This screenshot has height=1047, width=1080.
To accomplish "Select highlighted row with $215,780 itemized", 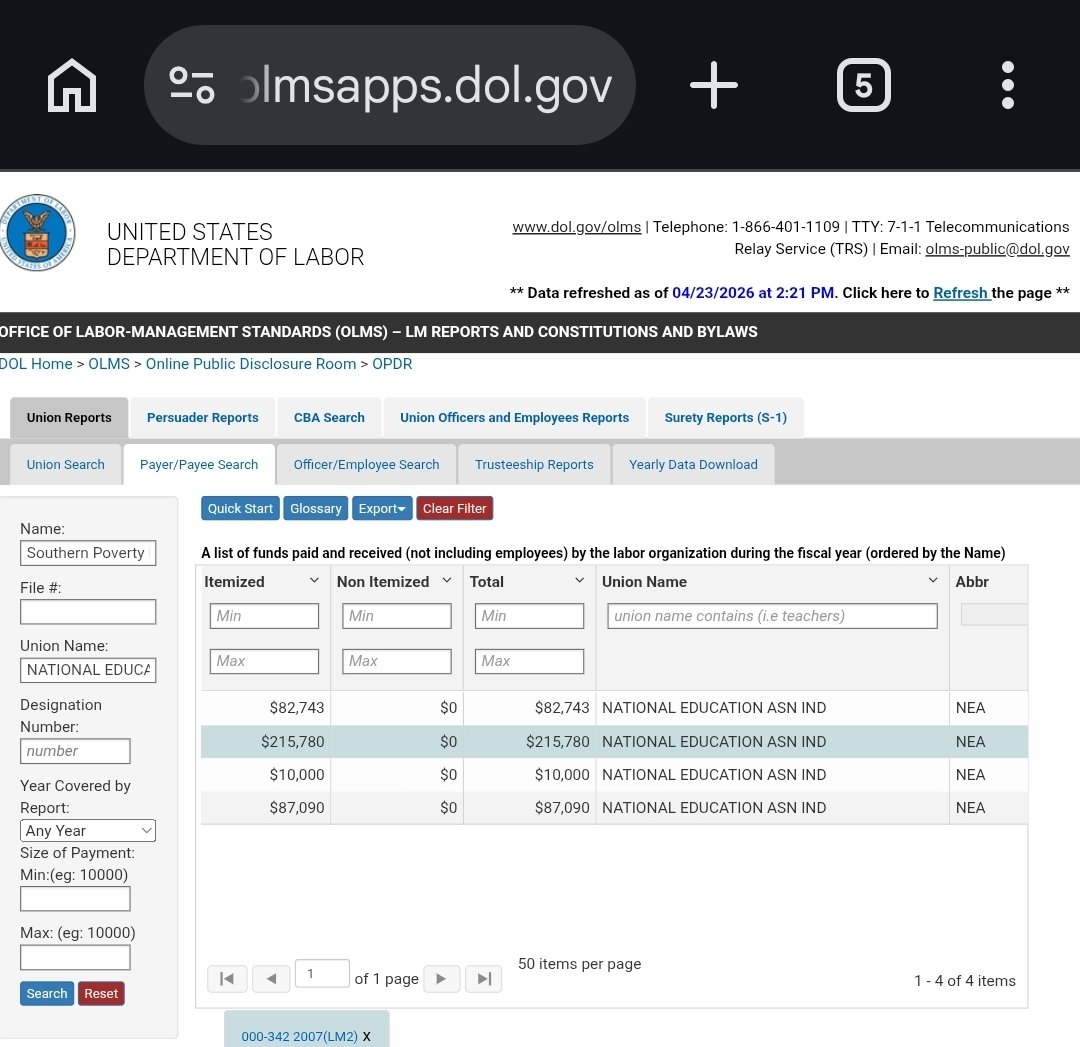I will pos(614,741).
